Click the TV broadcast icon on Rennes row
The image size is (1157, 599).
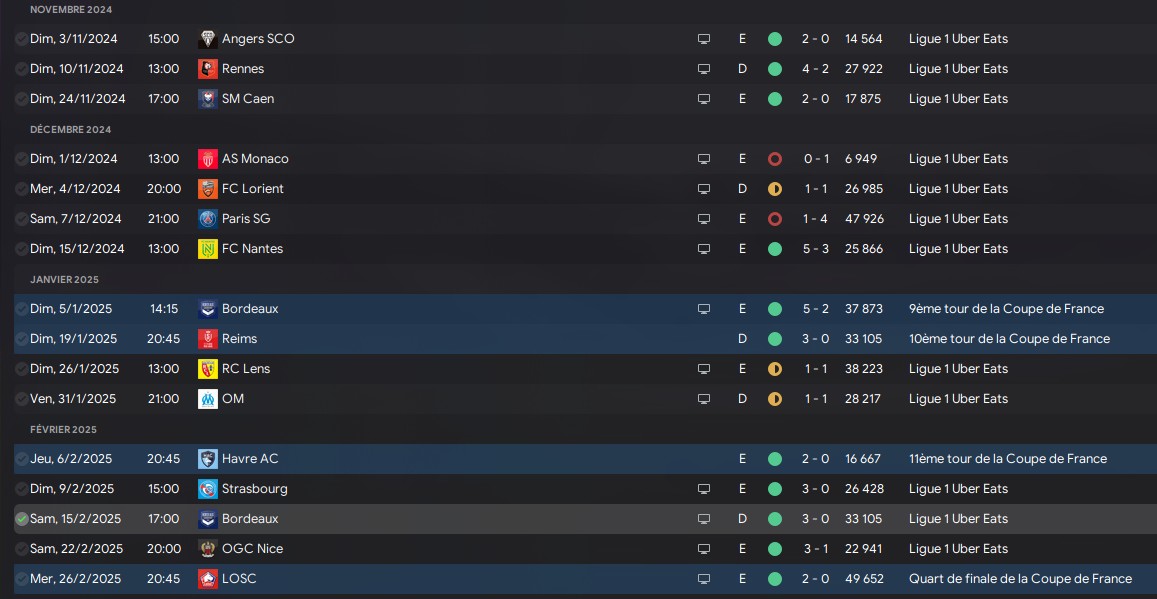pyautogui.click(x=703, y=69)
